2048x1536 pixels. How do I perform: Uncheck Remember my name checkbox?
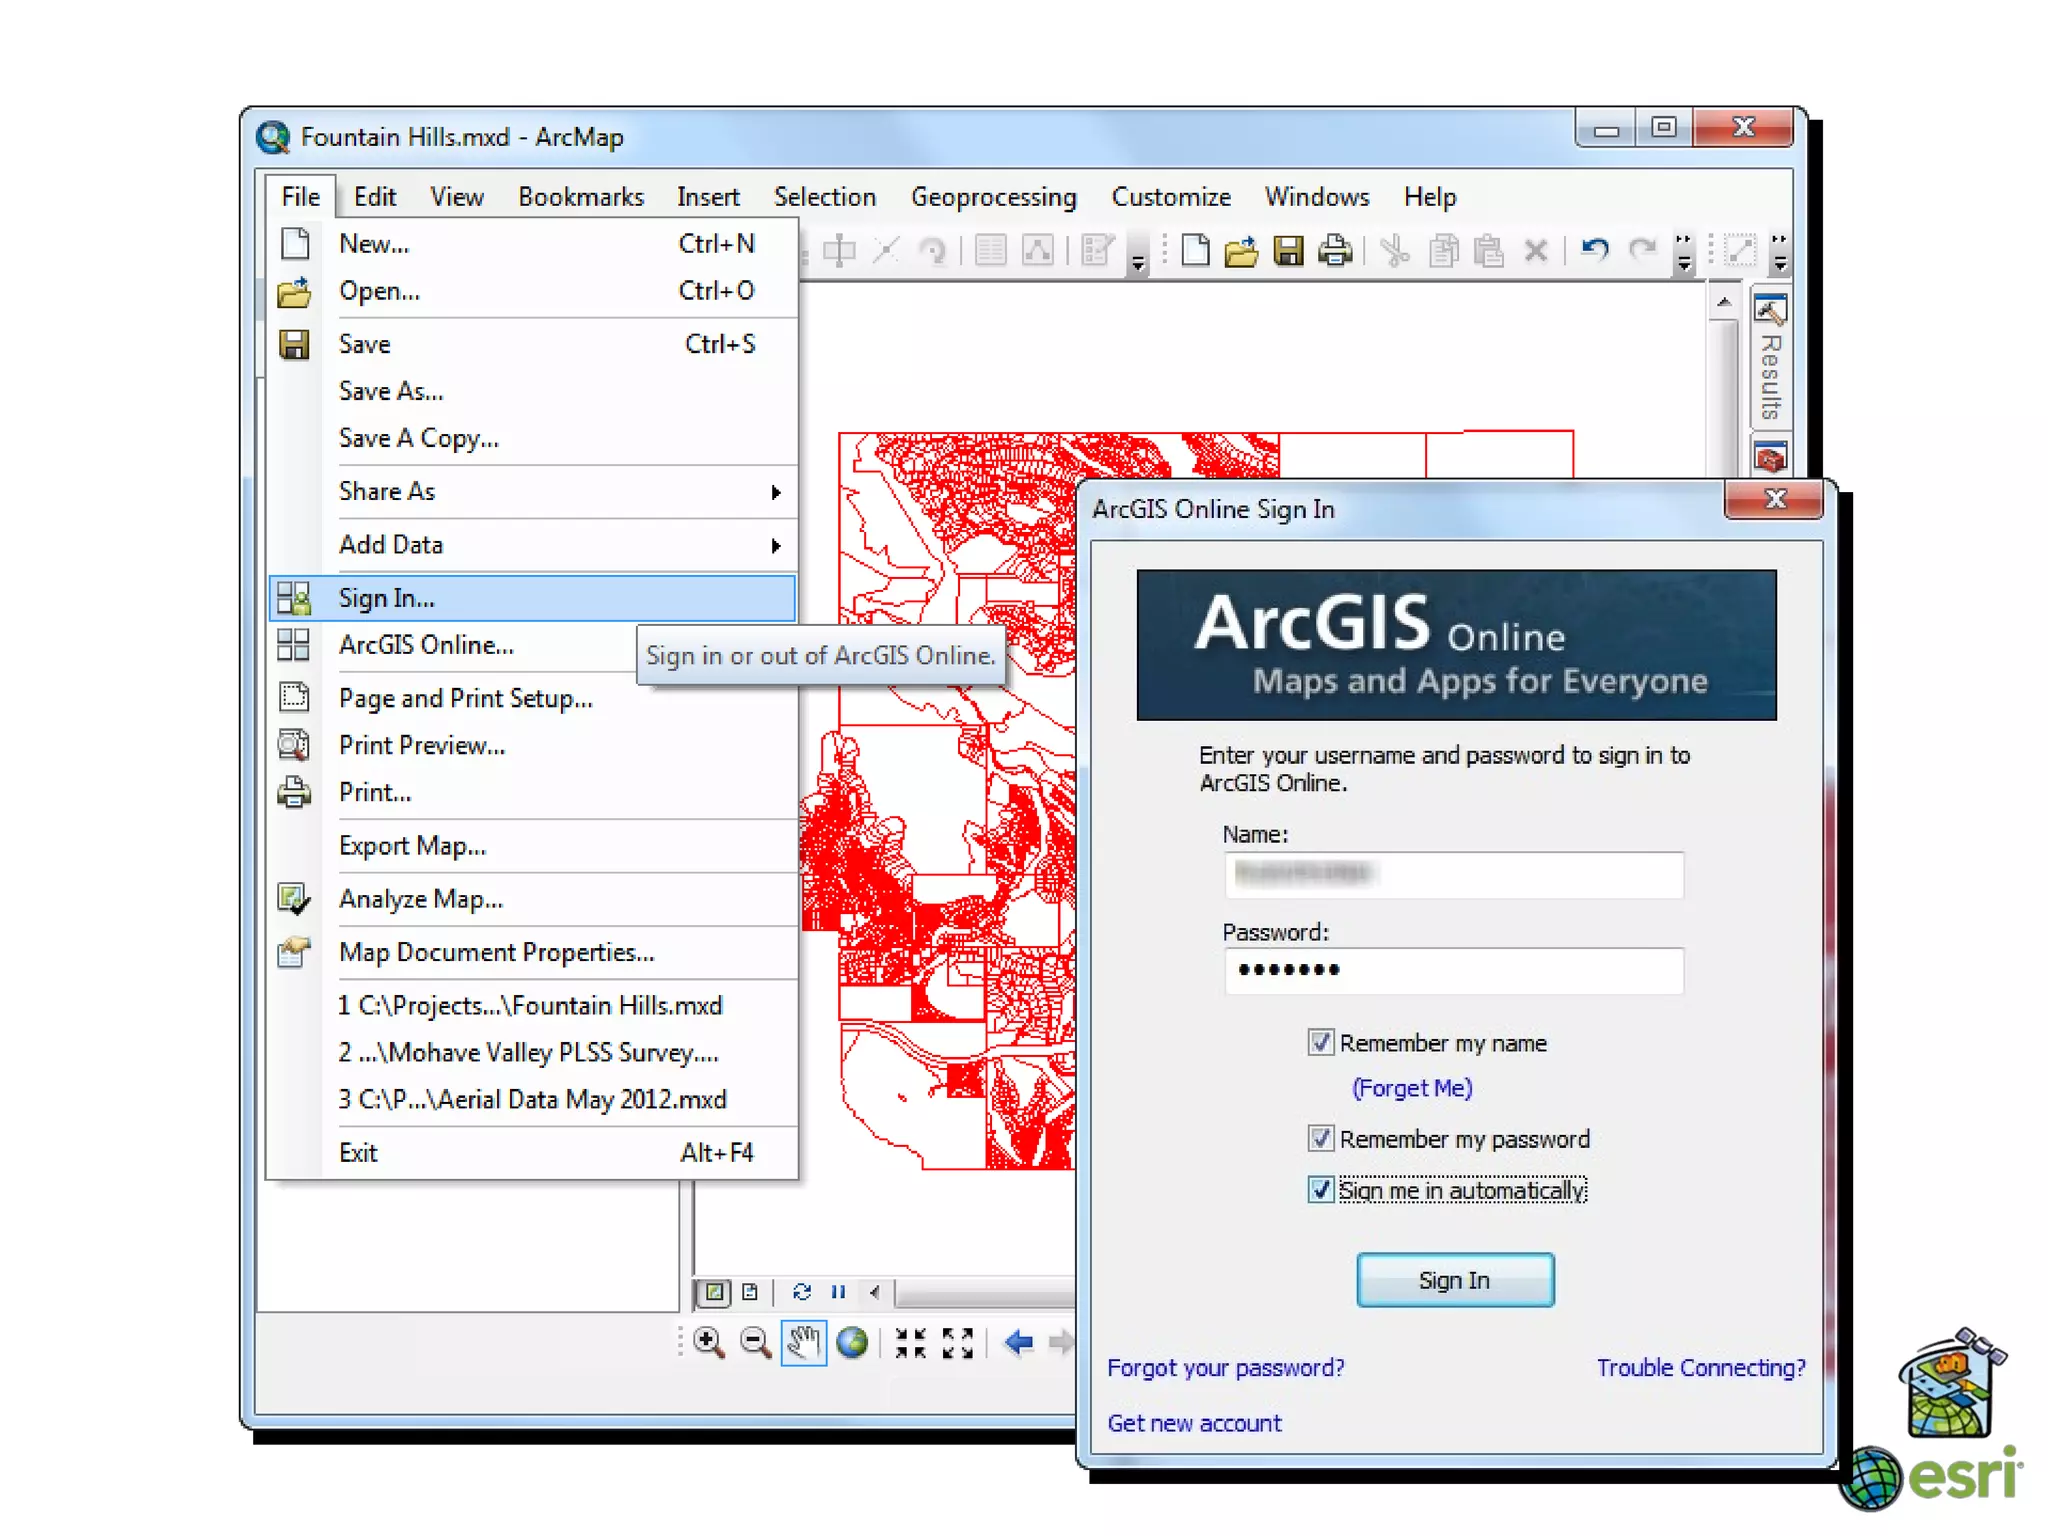(1320, 1043)
